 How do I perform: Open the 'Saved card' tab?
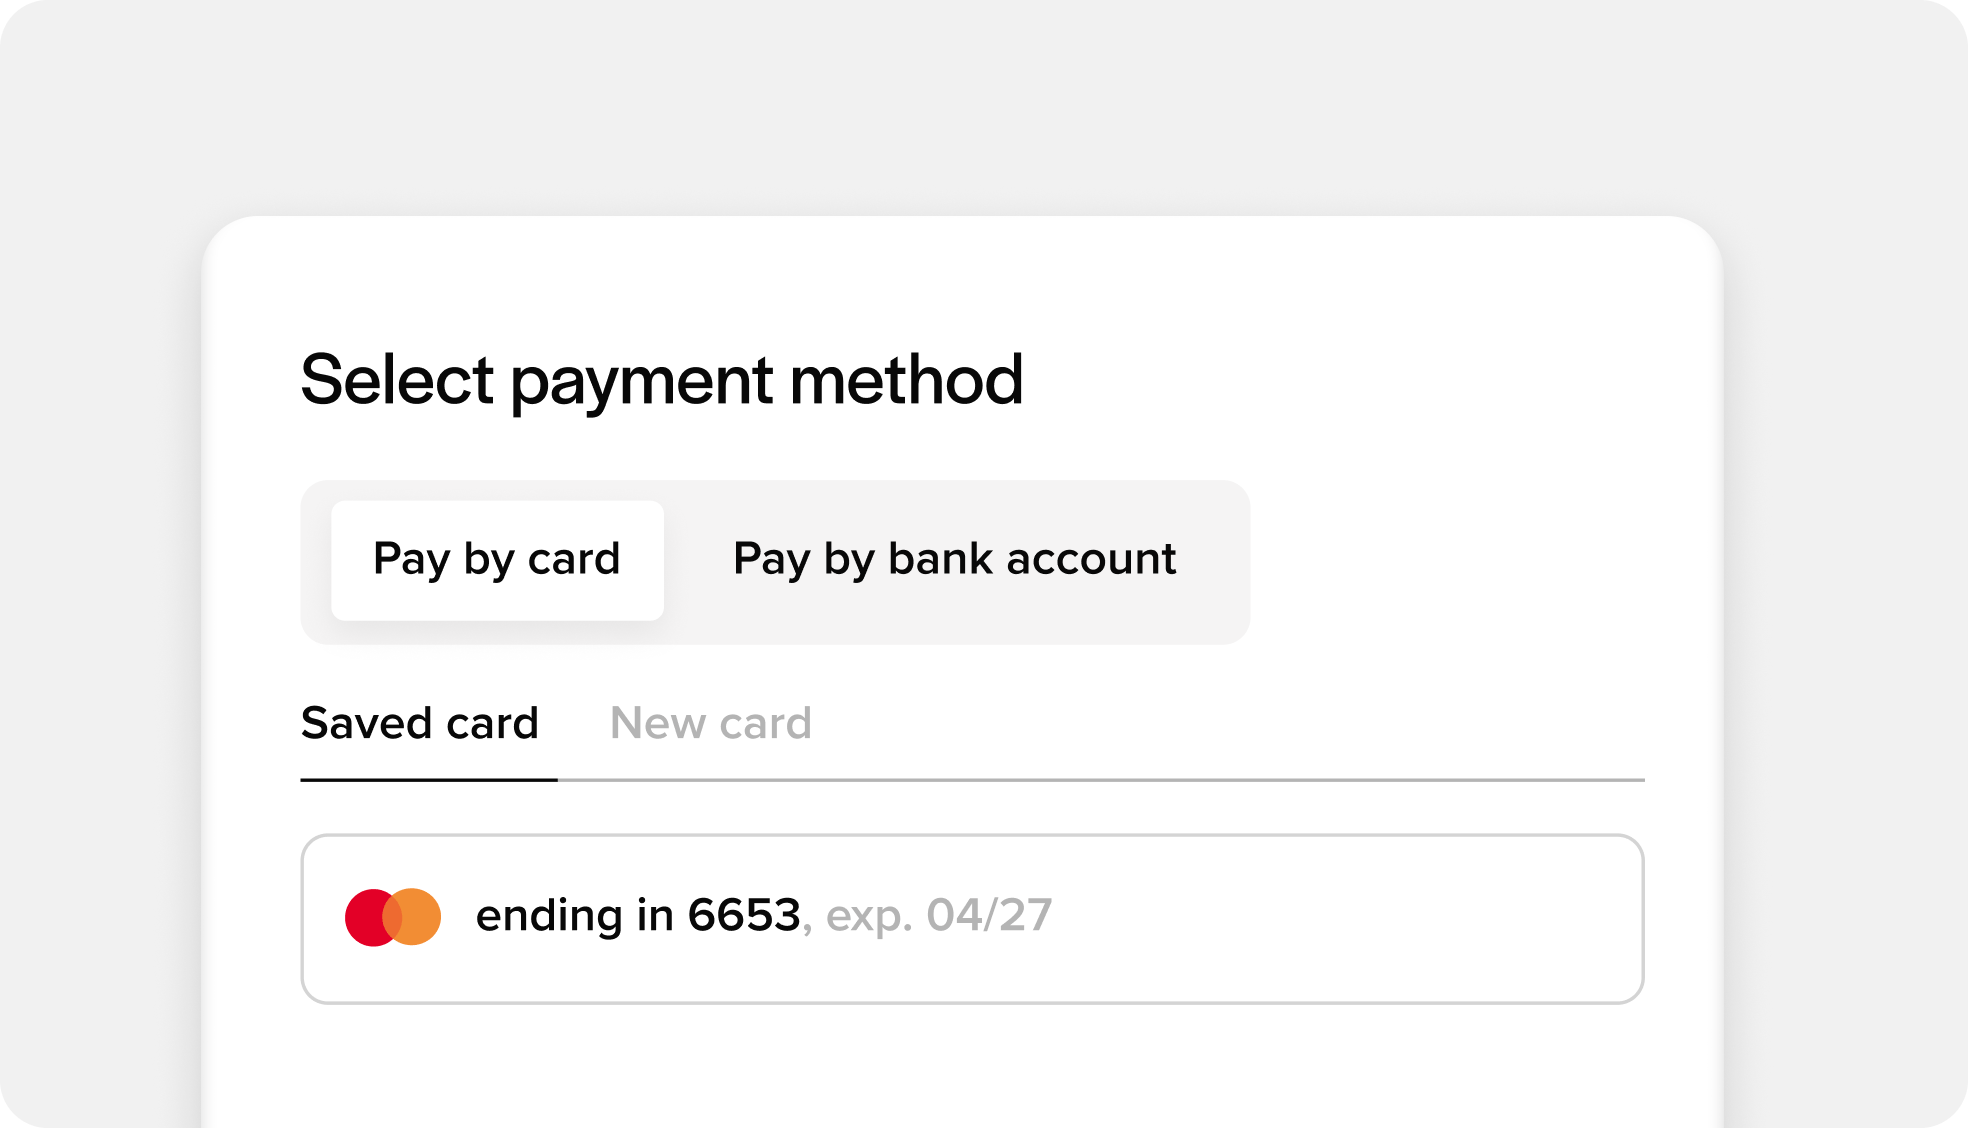coord(420,724)
